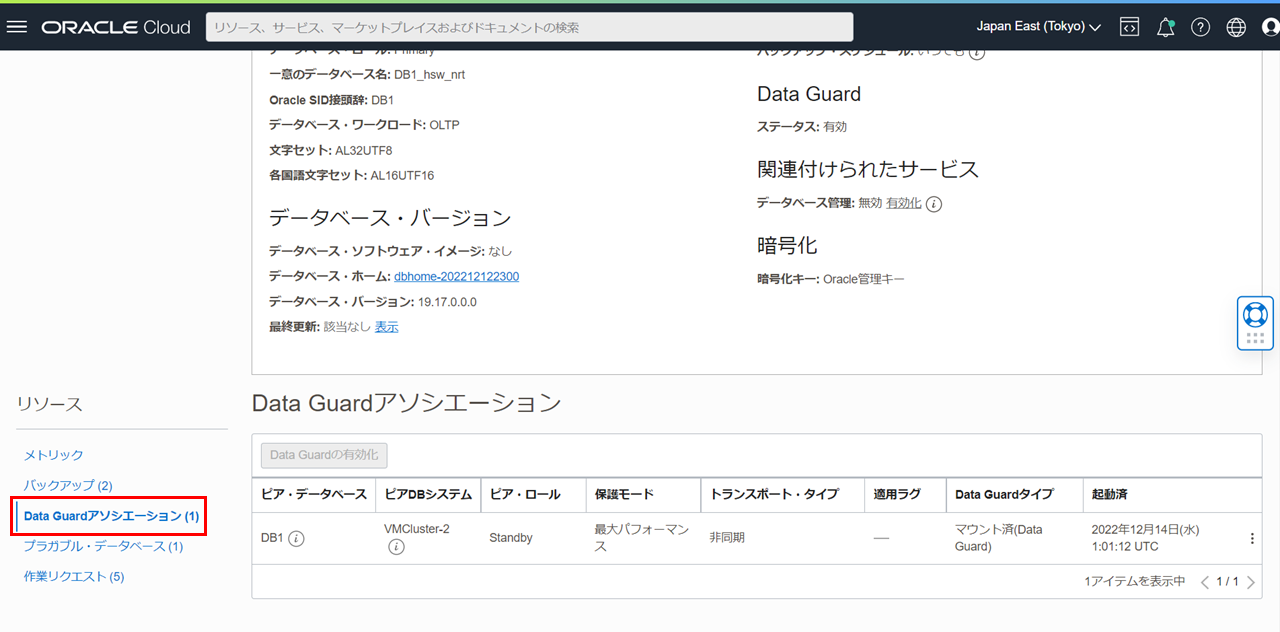The width and height of the screenshot is (1280, 632).
Task: Go to previous page of associations
Action: pyautogui.click(x=1205, y=582)
